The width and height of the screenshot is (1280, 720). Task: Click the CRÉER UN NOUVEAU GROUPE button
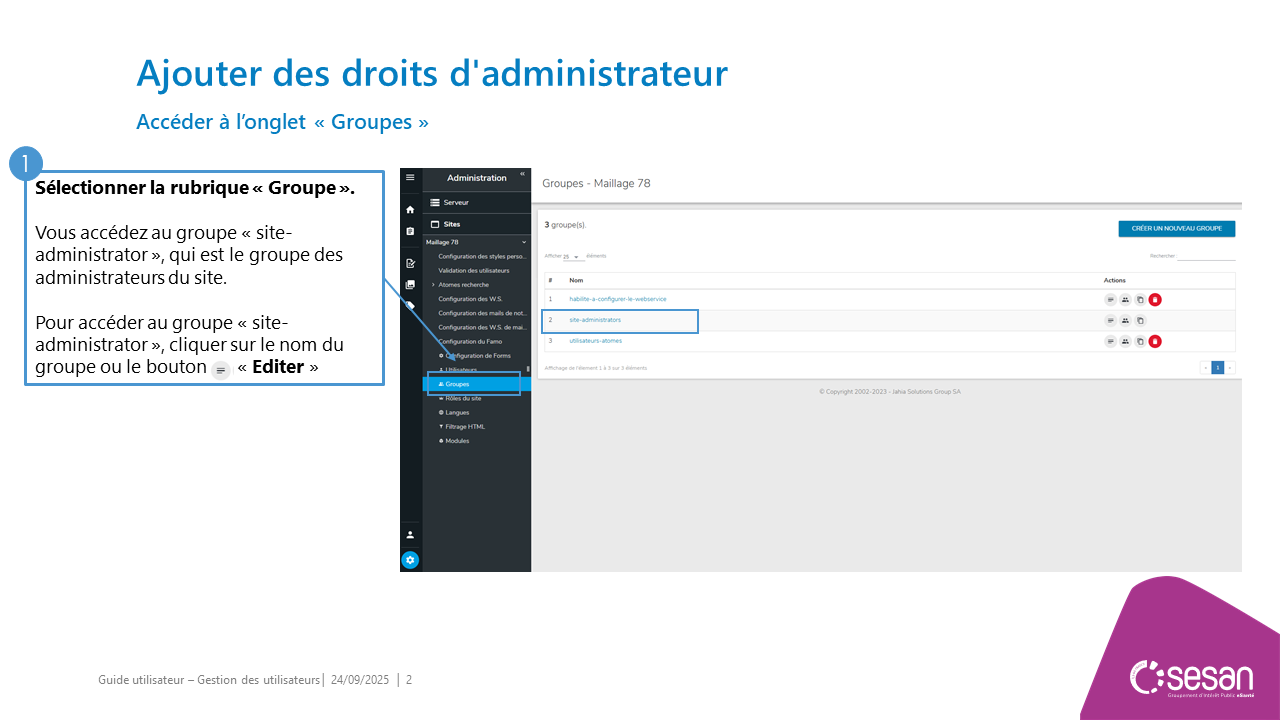pyautogui.click(x=1176, y=229)
